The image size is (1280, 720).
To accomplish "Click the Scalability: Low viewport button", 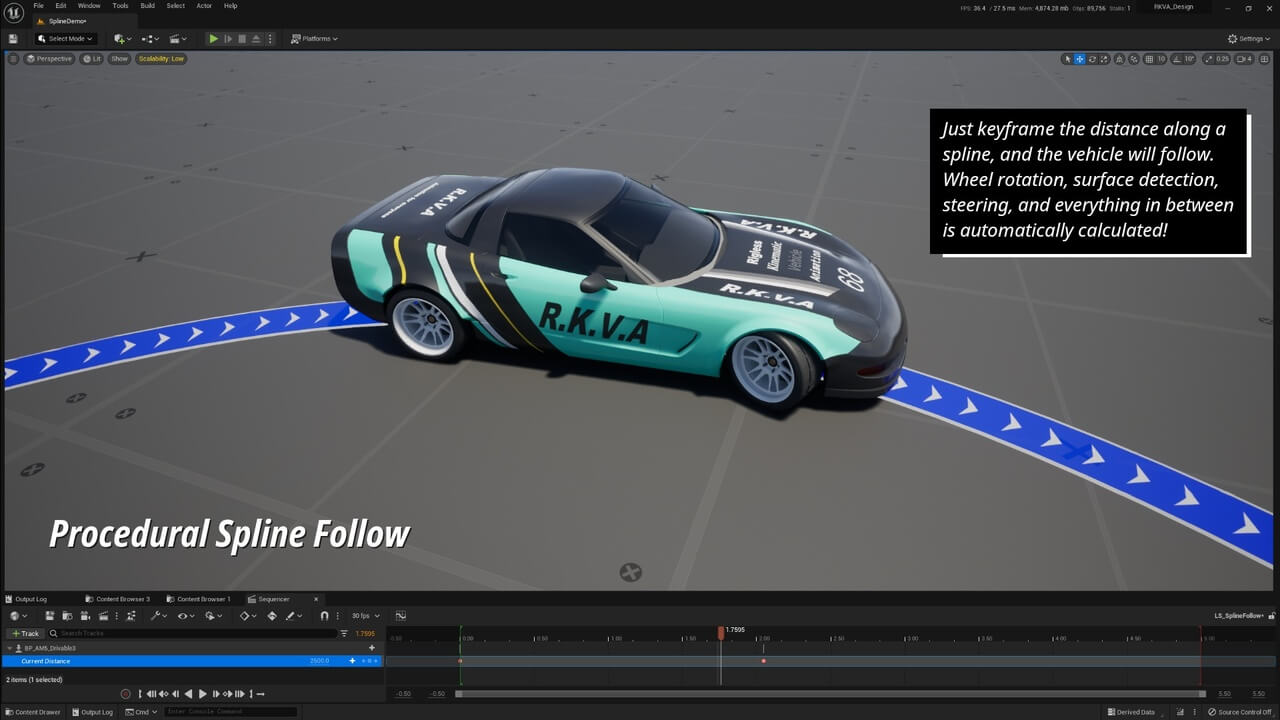I will click(161, 59).
